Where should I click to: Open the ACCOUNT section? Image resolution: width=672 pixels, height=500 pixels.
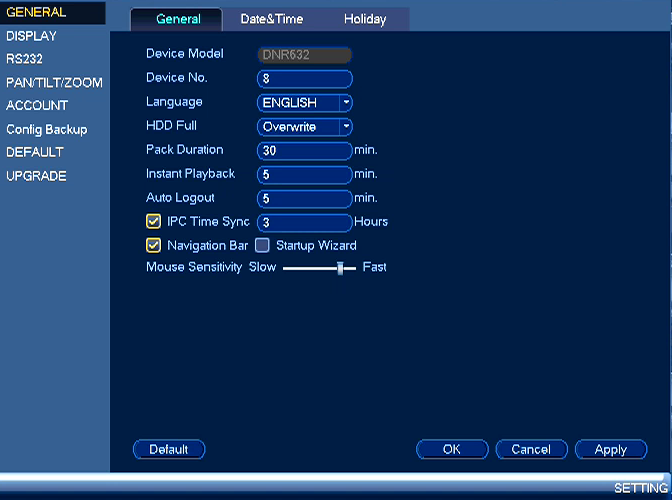tap(37, 105)
